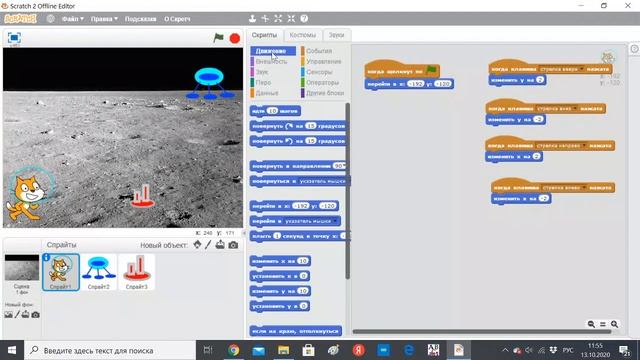Click the Windows Start button

[x=12, y=350]
